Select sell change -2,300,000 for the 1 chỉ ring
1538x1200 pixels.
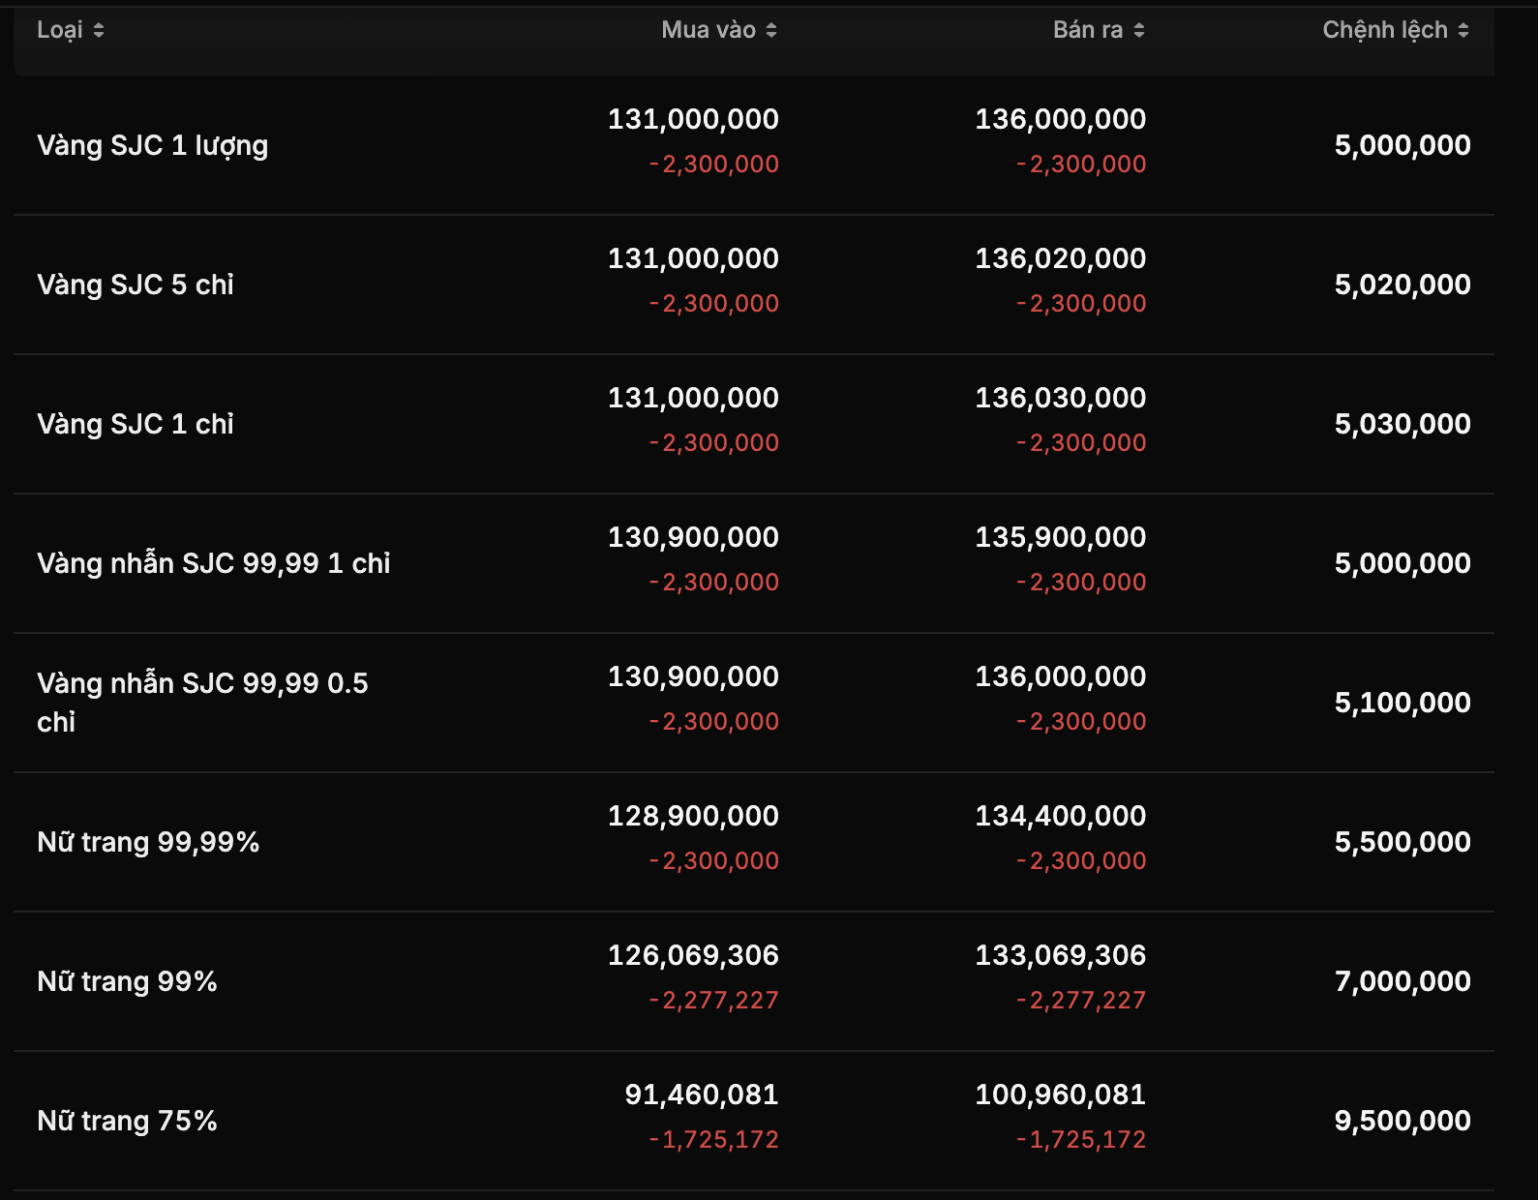pos(1082,582)
